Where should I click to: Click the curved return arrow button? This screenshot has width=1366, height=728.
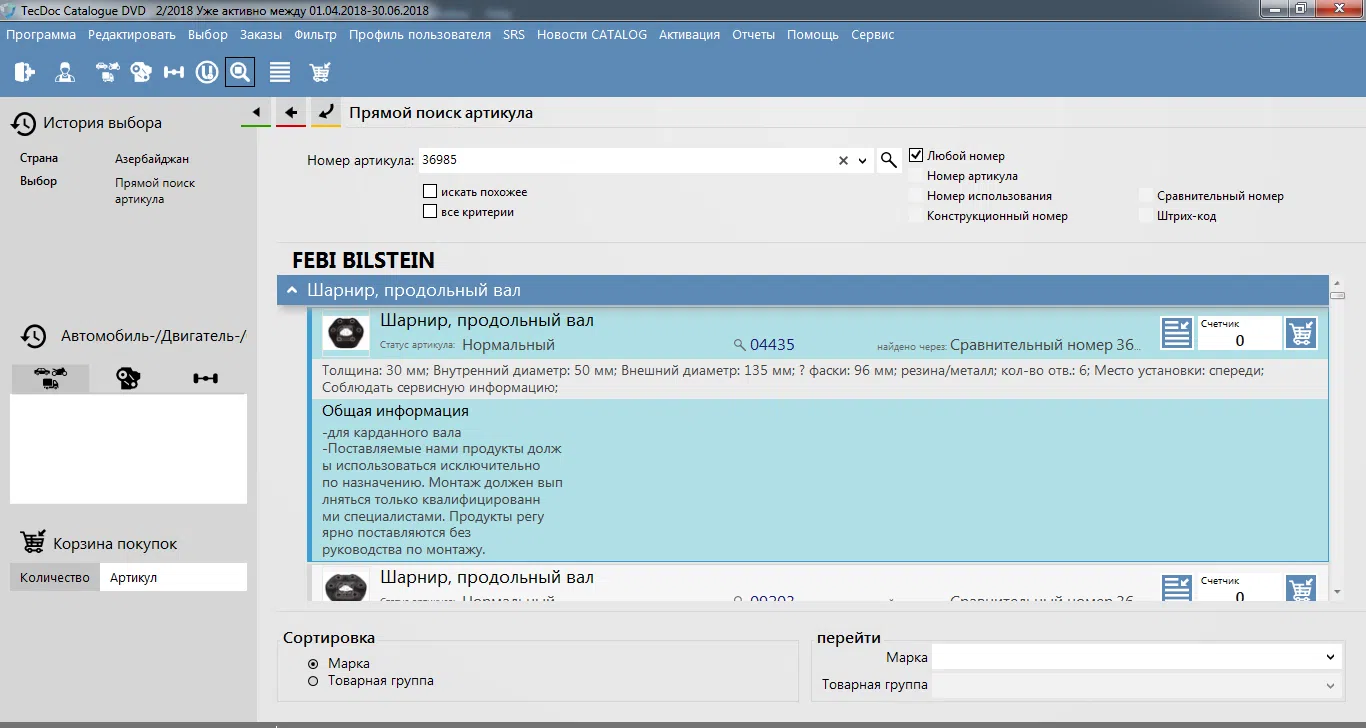[x=325, y=112]
